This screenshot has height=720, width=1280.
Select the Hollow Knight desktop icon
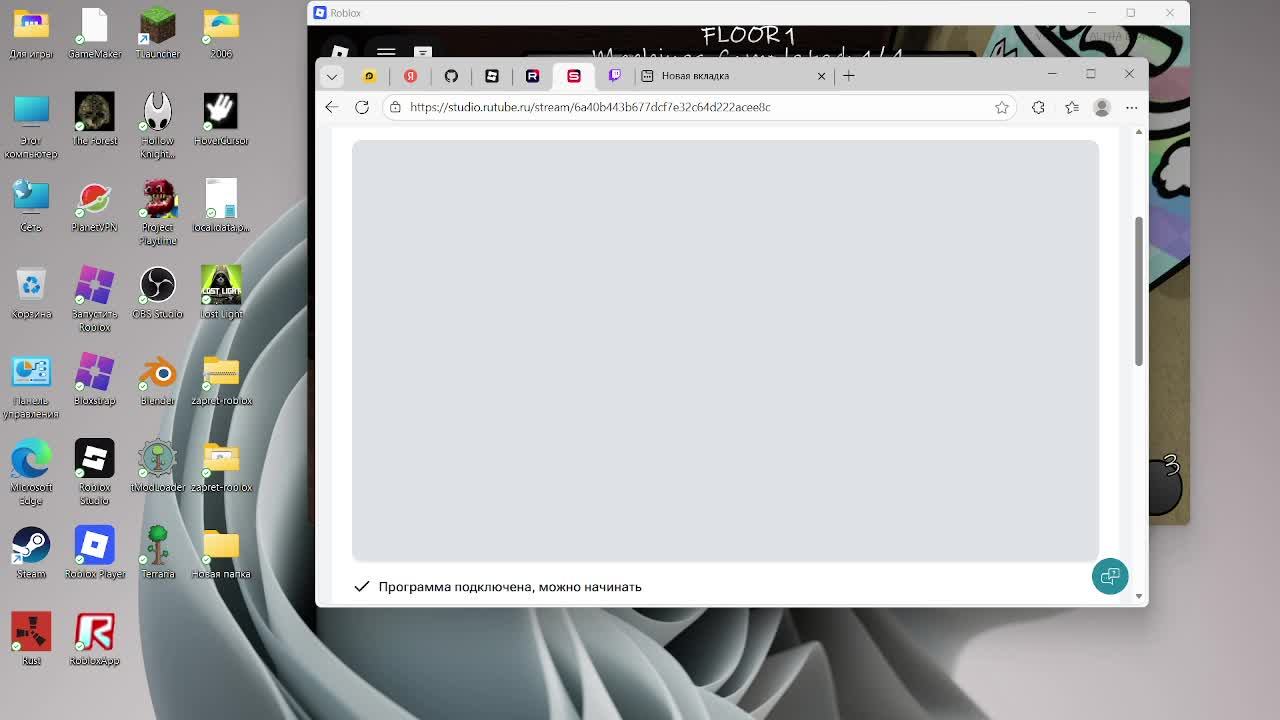point(157,126)
